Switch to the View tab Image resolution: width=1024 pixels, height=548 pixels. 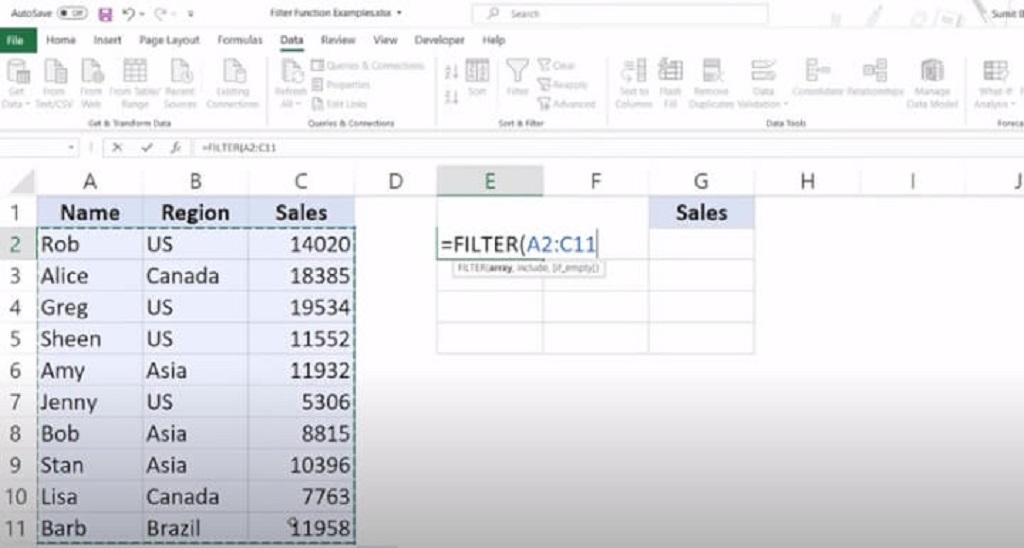pos(385,40)
